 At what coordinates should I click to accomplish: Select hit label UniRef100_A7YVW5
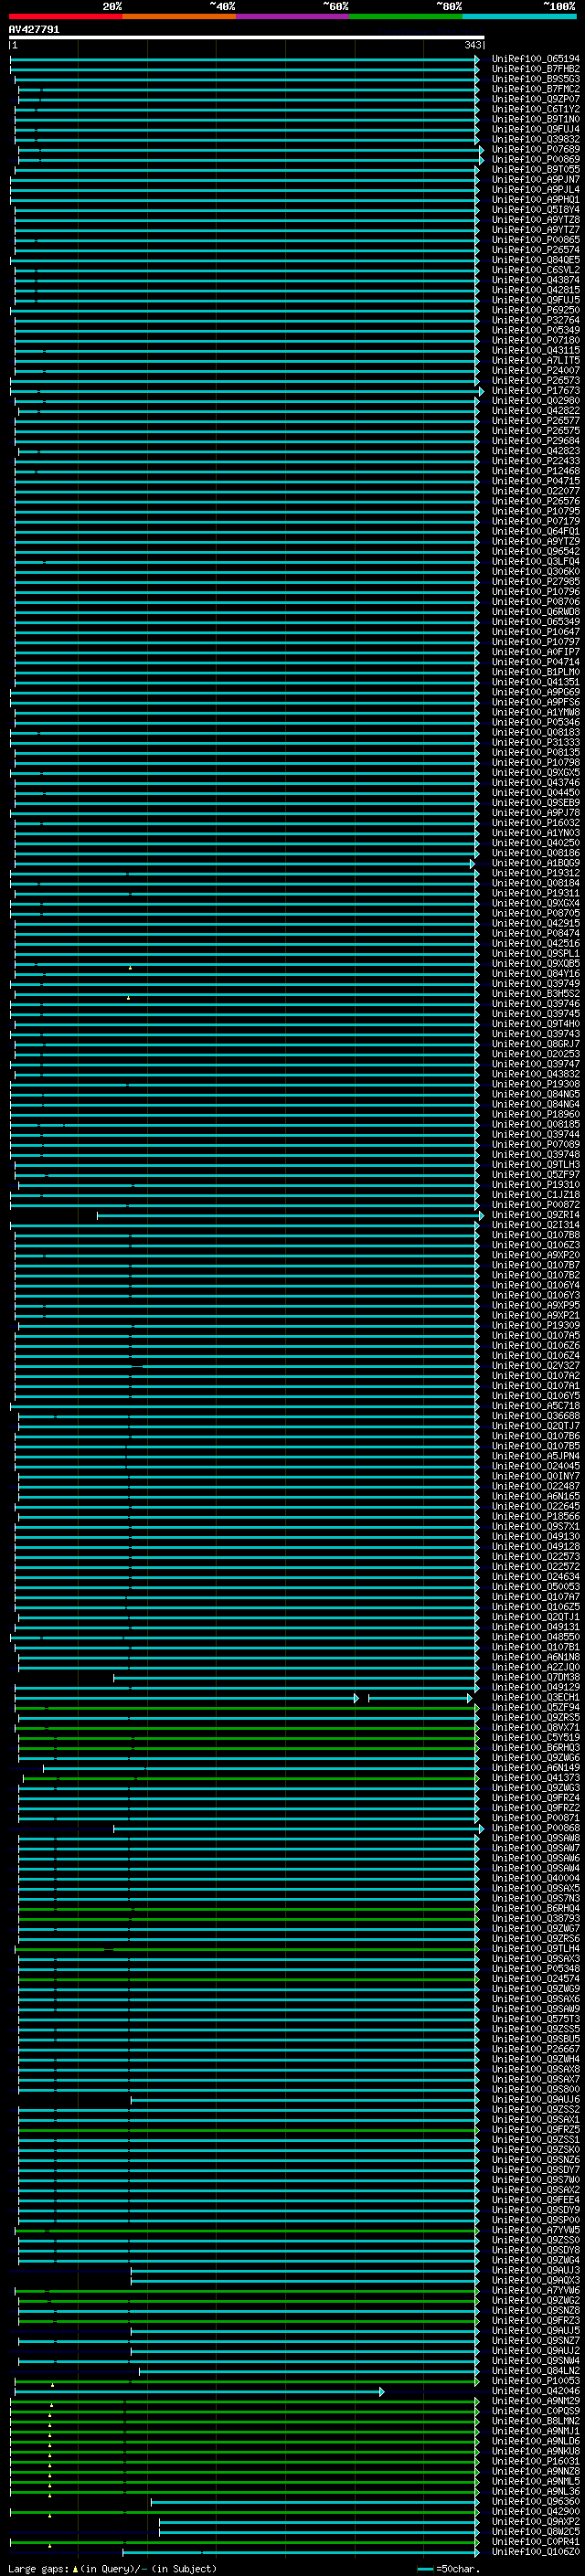[535, 2231]
